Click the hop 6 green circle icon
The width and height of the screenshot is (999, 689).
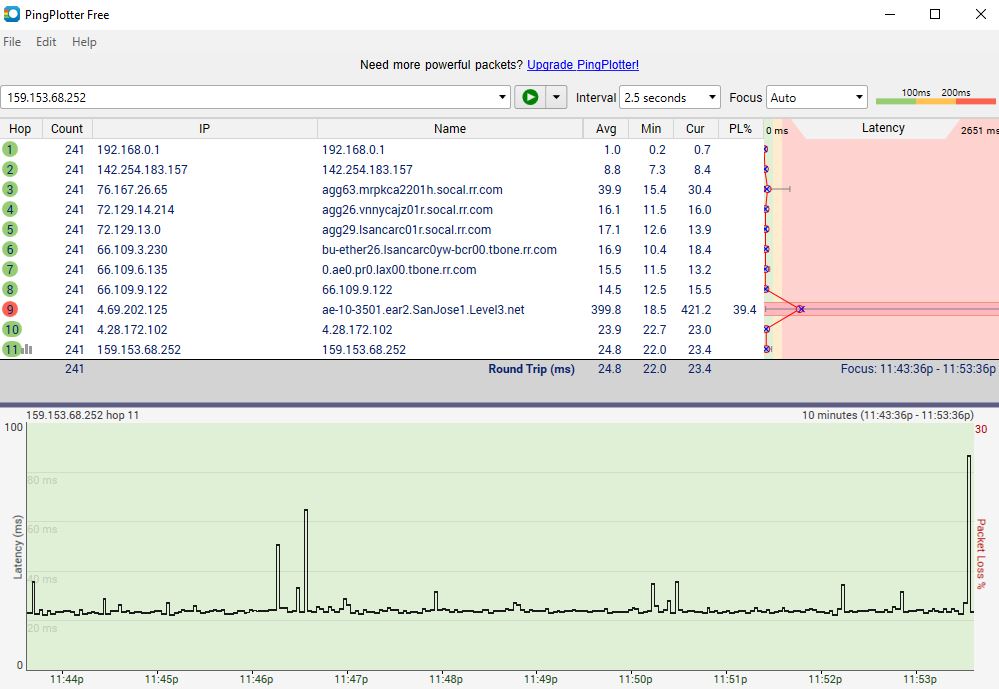click(10, 249)
